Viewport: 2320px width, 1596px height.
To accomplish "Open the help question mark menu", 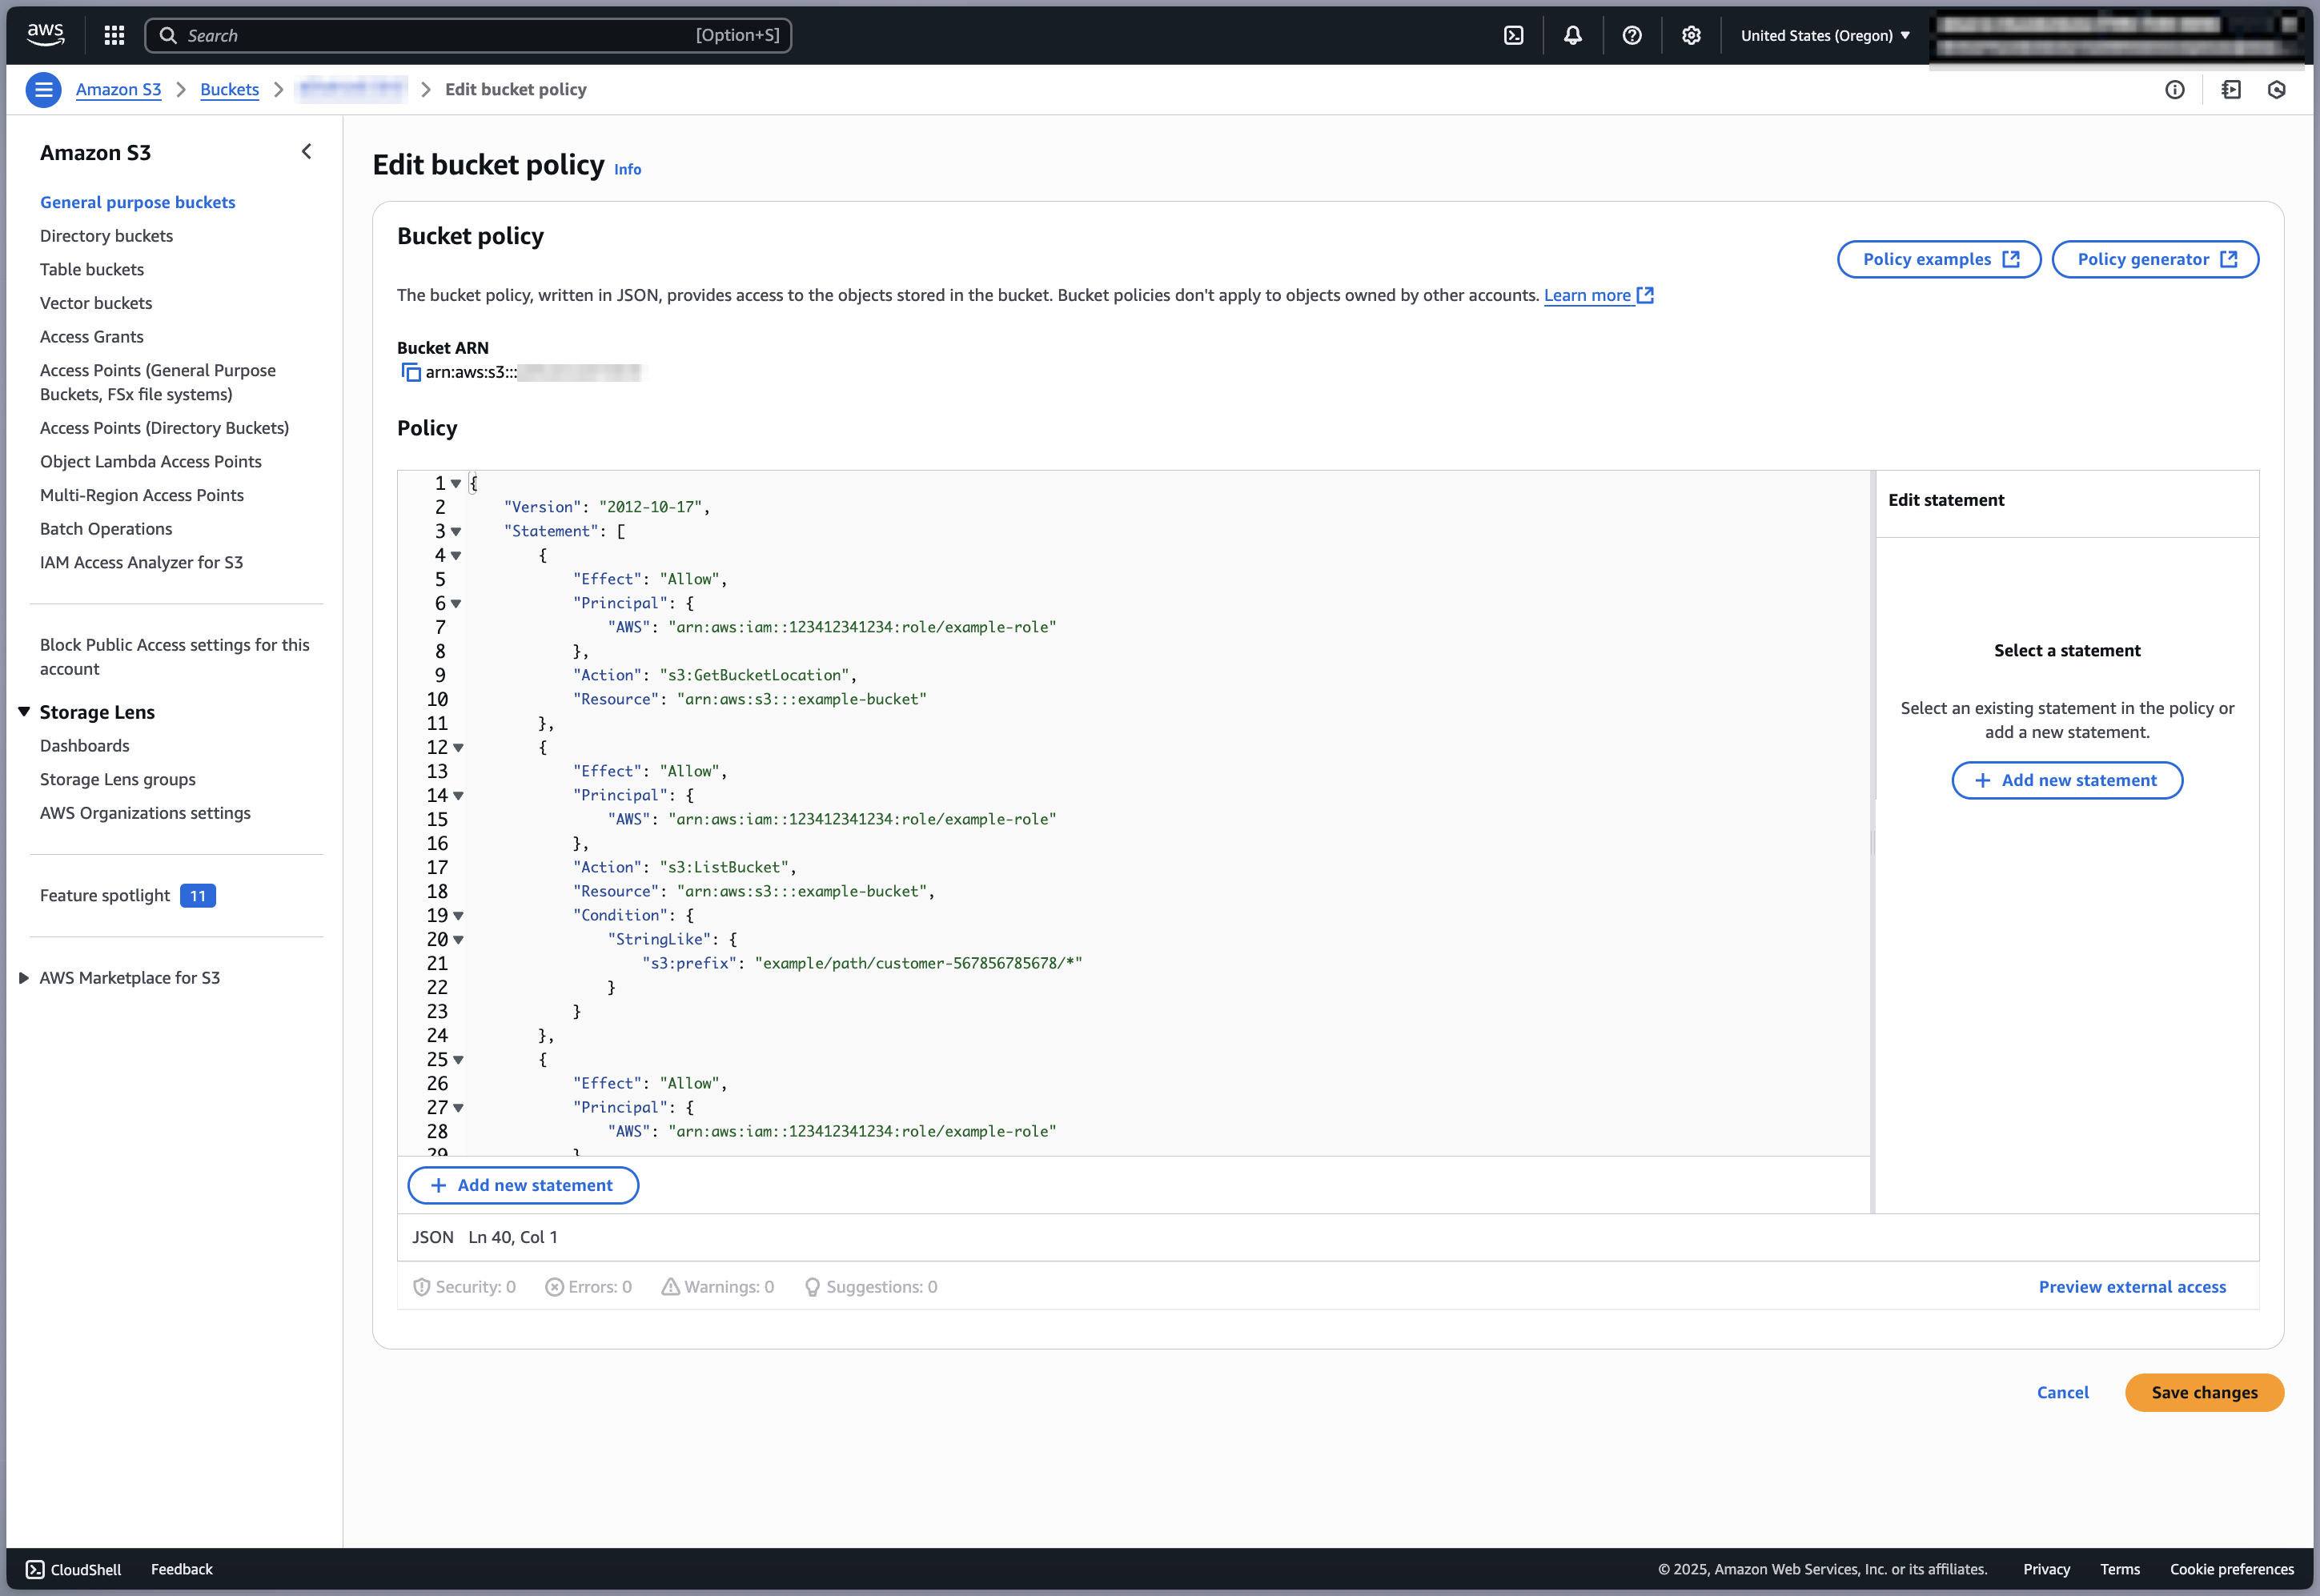I will [1632, 35].
